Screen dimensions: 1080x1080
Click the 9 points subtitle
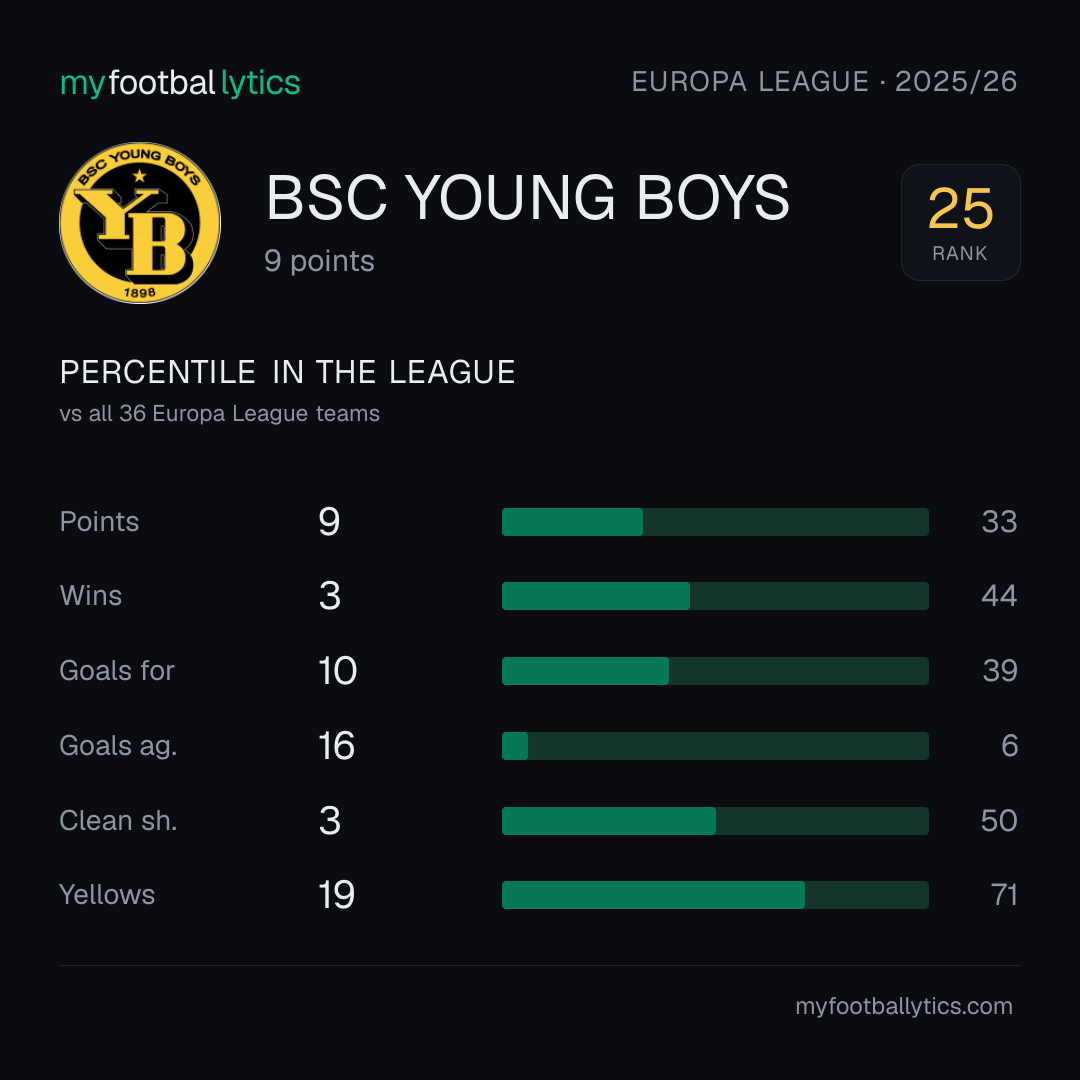tap(320, 261)
